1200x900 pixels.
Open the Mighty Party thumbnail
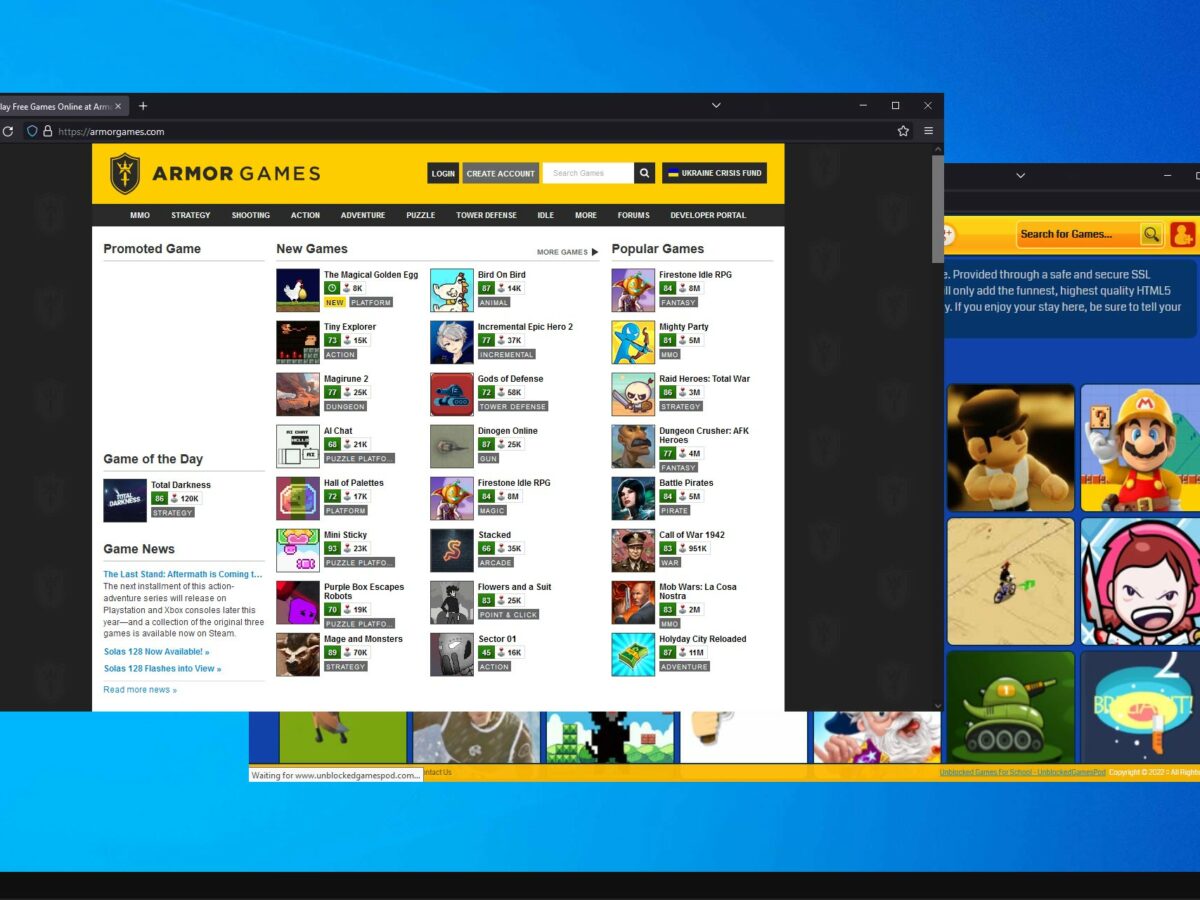coord(633,342)
